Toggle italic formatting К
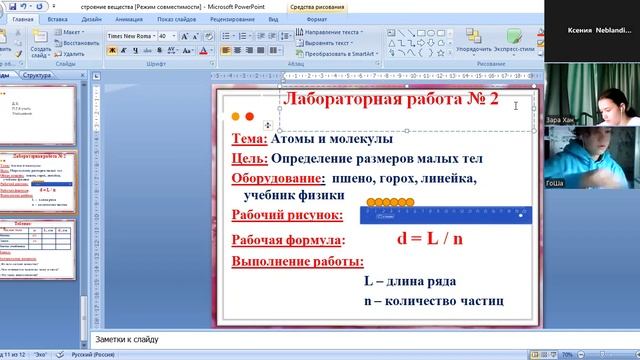Viewport: 640px width, 360px height. (x=124, y=50)
